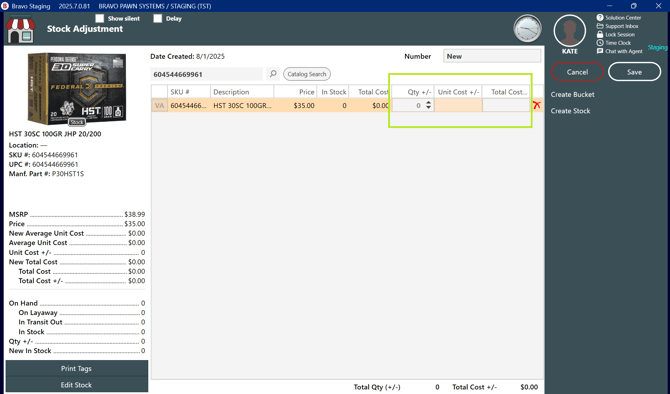Viewport: 670px width, 394px height.
Task: Click the Stock badge on product image
Action: pyautogui.click(x=77, y=122)
